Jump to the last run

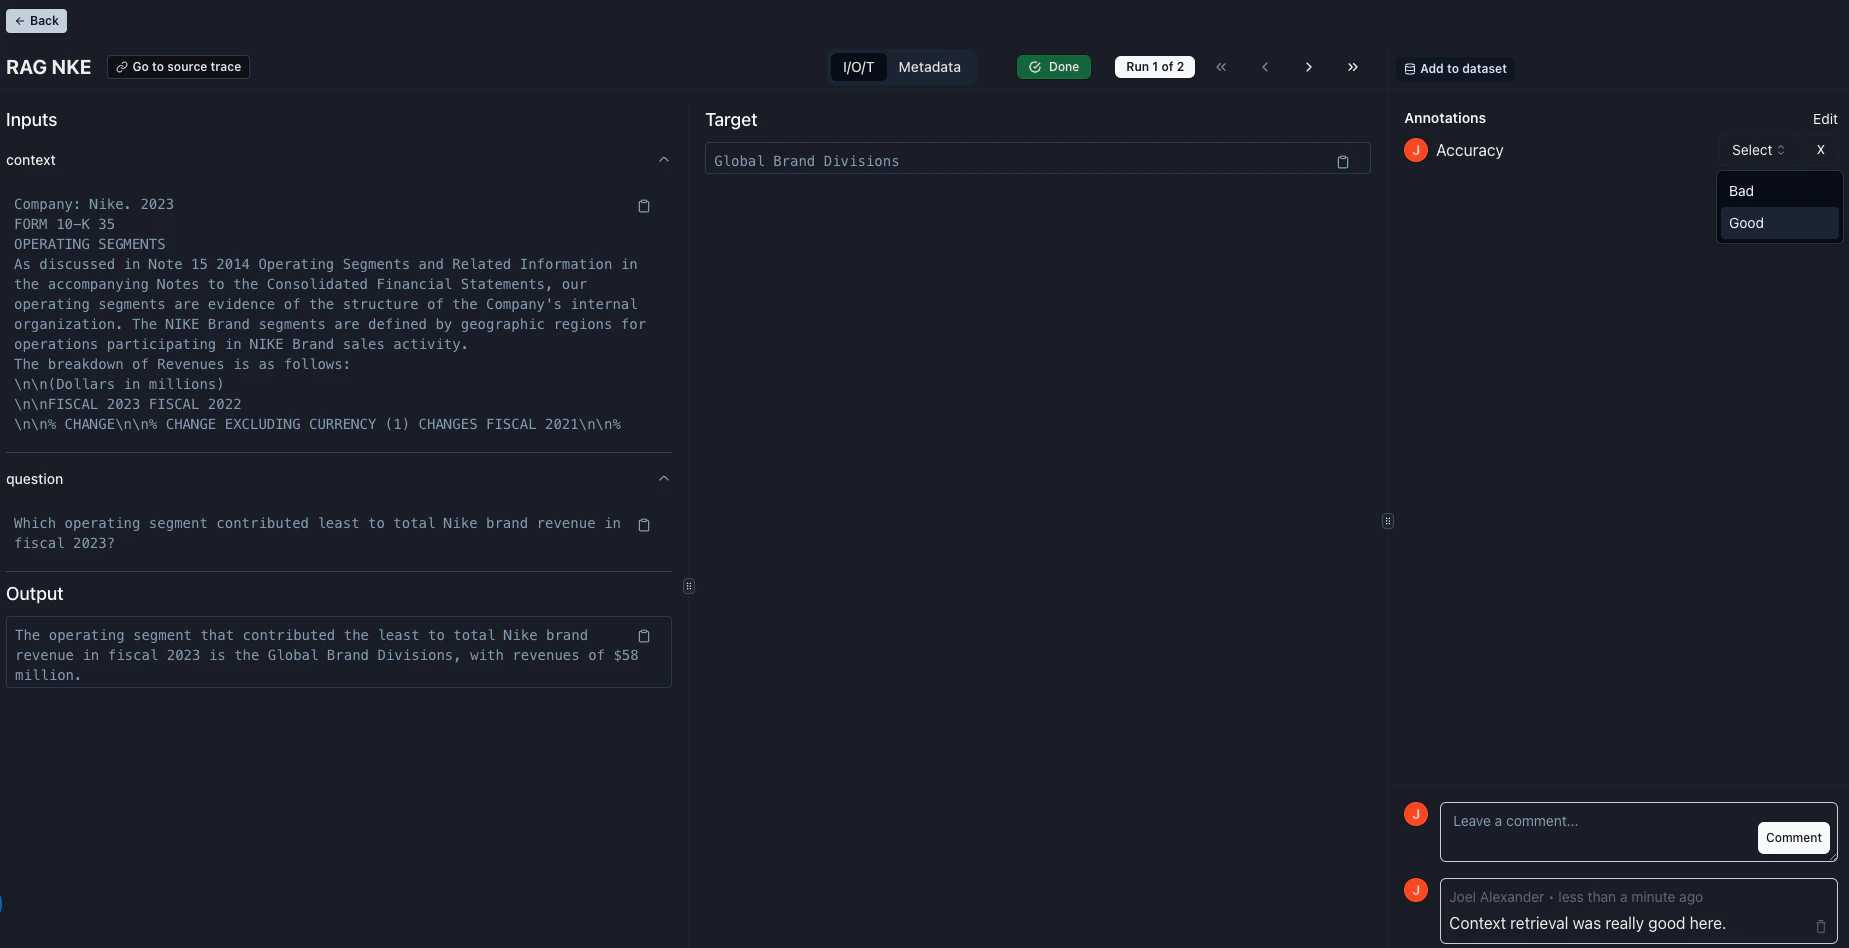1353,67
